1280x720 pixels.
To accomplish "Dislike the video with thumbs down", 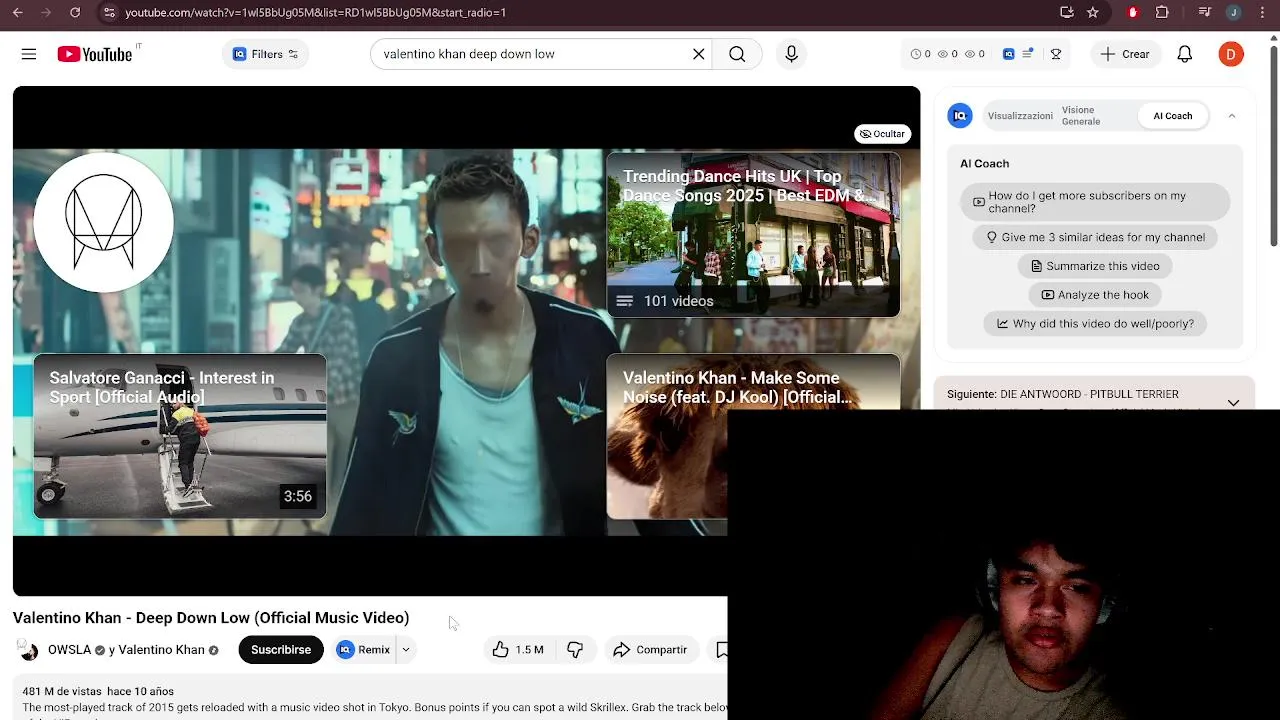I will pyautogui.click(x=575, y=650).
